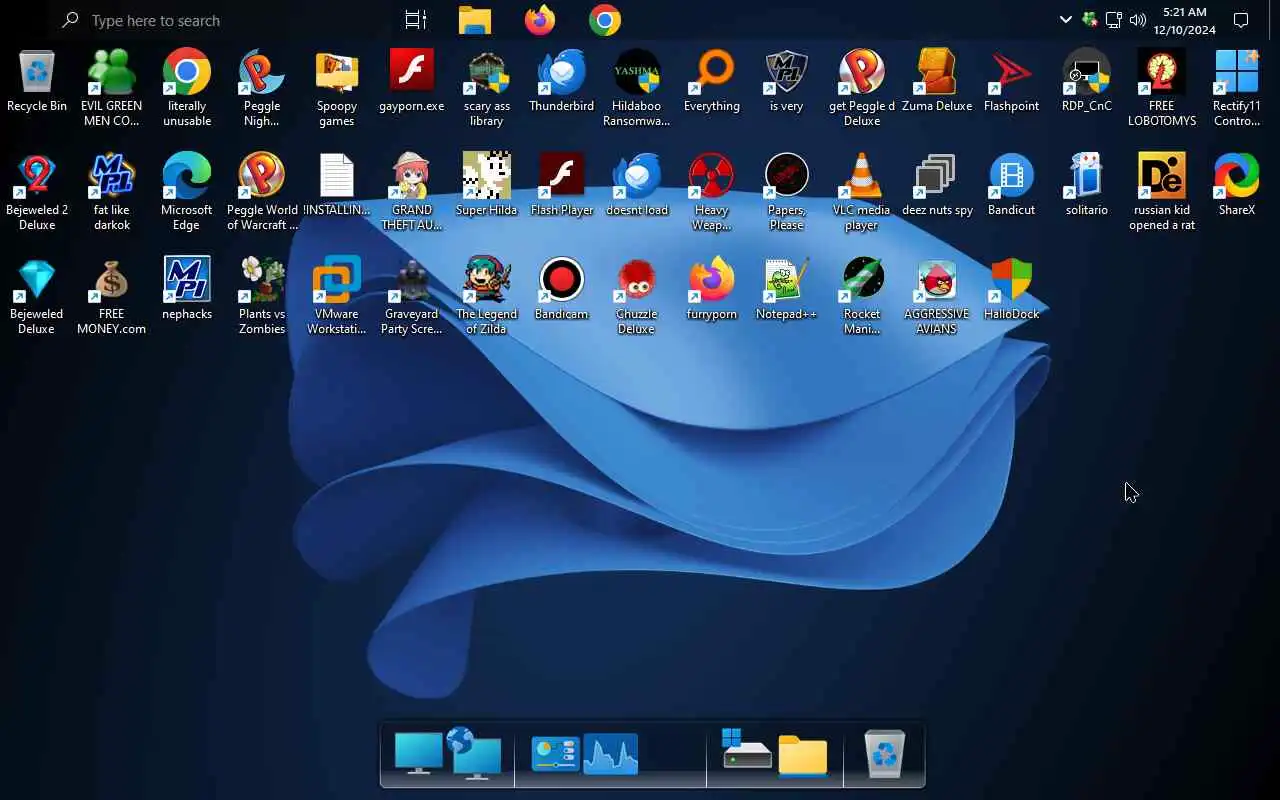The width and height of the screenshot is (1280, 800).
Task: Select the Rocket Mani... shortcut
Action: coord(862,296)
